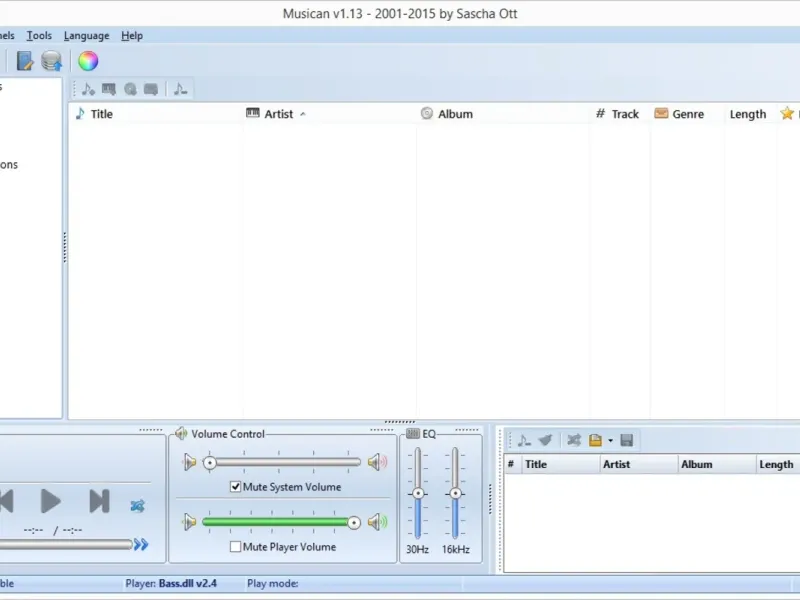
Task: Click the add genre toolbar icon
Action: [151, 89]
